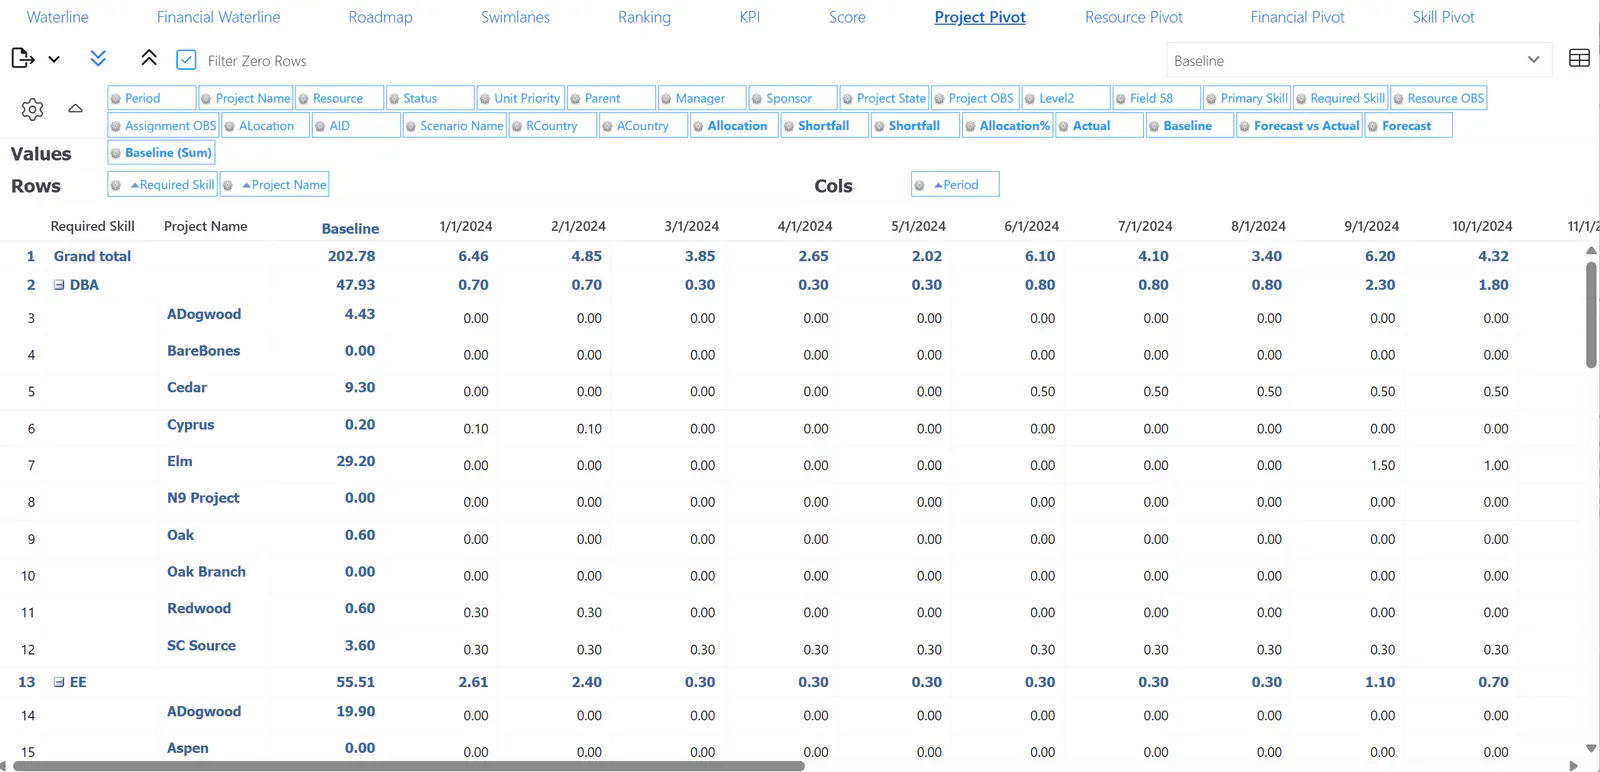
Task: Click the dot icon on Resource OBS chip
Action: [1398, 98]
